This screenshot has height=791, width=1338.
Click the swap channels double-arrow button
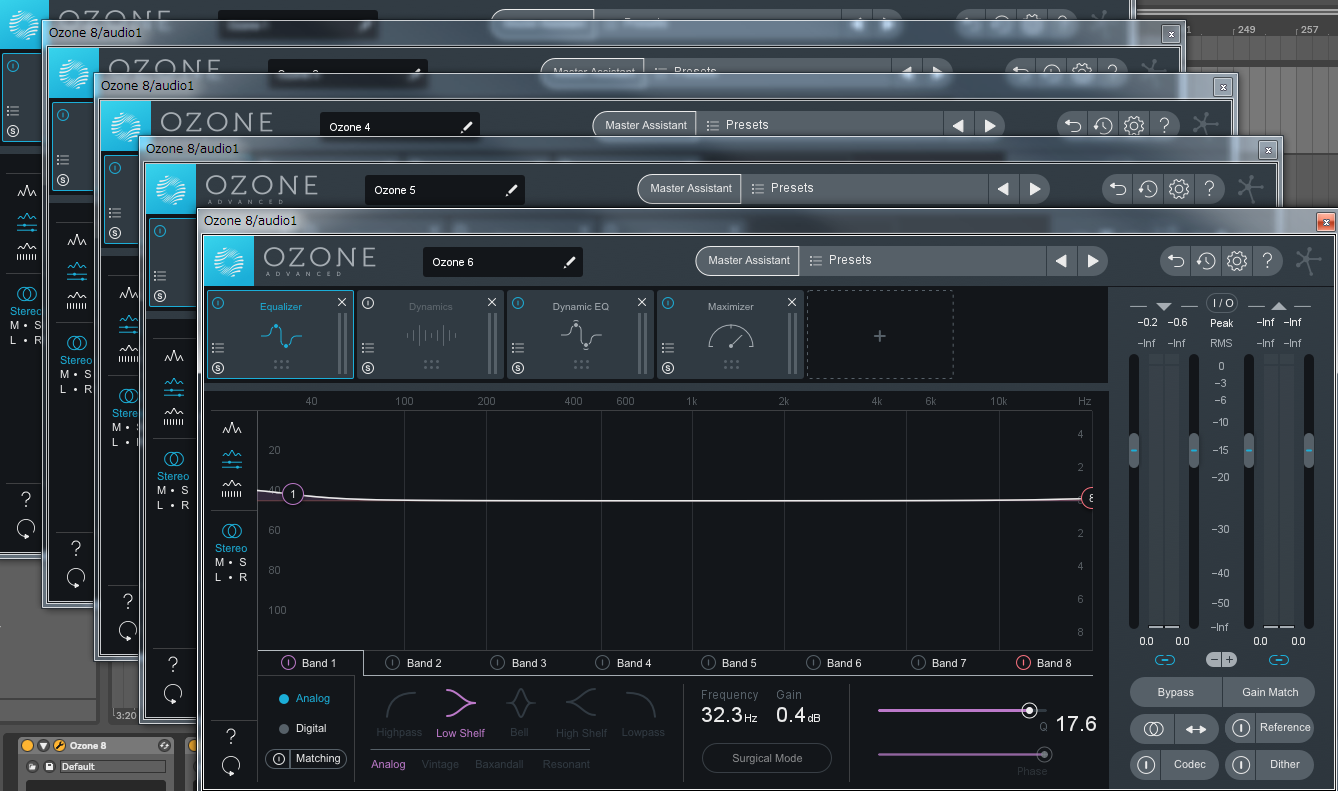[1196, 729]
